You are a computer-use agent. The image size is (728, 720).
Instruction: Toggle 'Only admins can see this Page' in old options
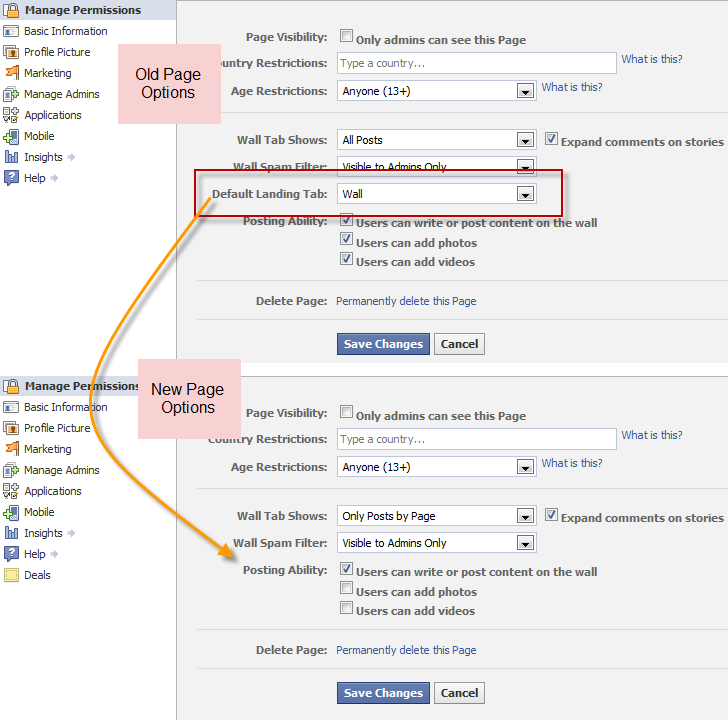click(x=346, y=36)
